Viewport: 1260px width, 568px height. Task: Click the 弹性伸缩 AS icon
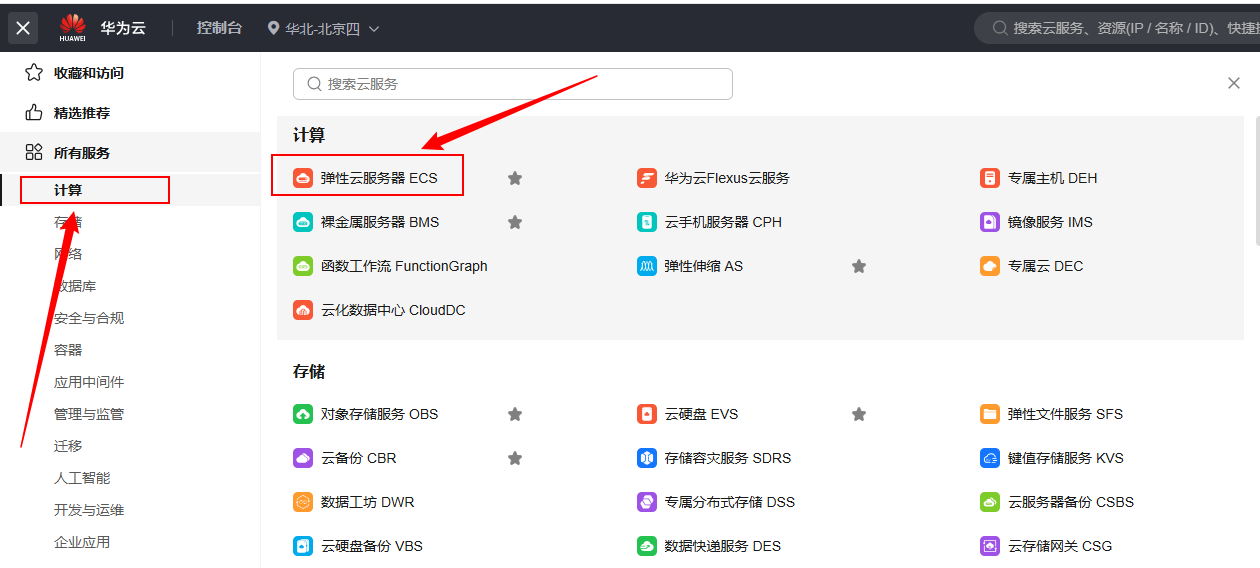tap(647, 266)
